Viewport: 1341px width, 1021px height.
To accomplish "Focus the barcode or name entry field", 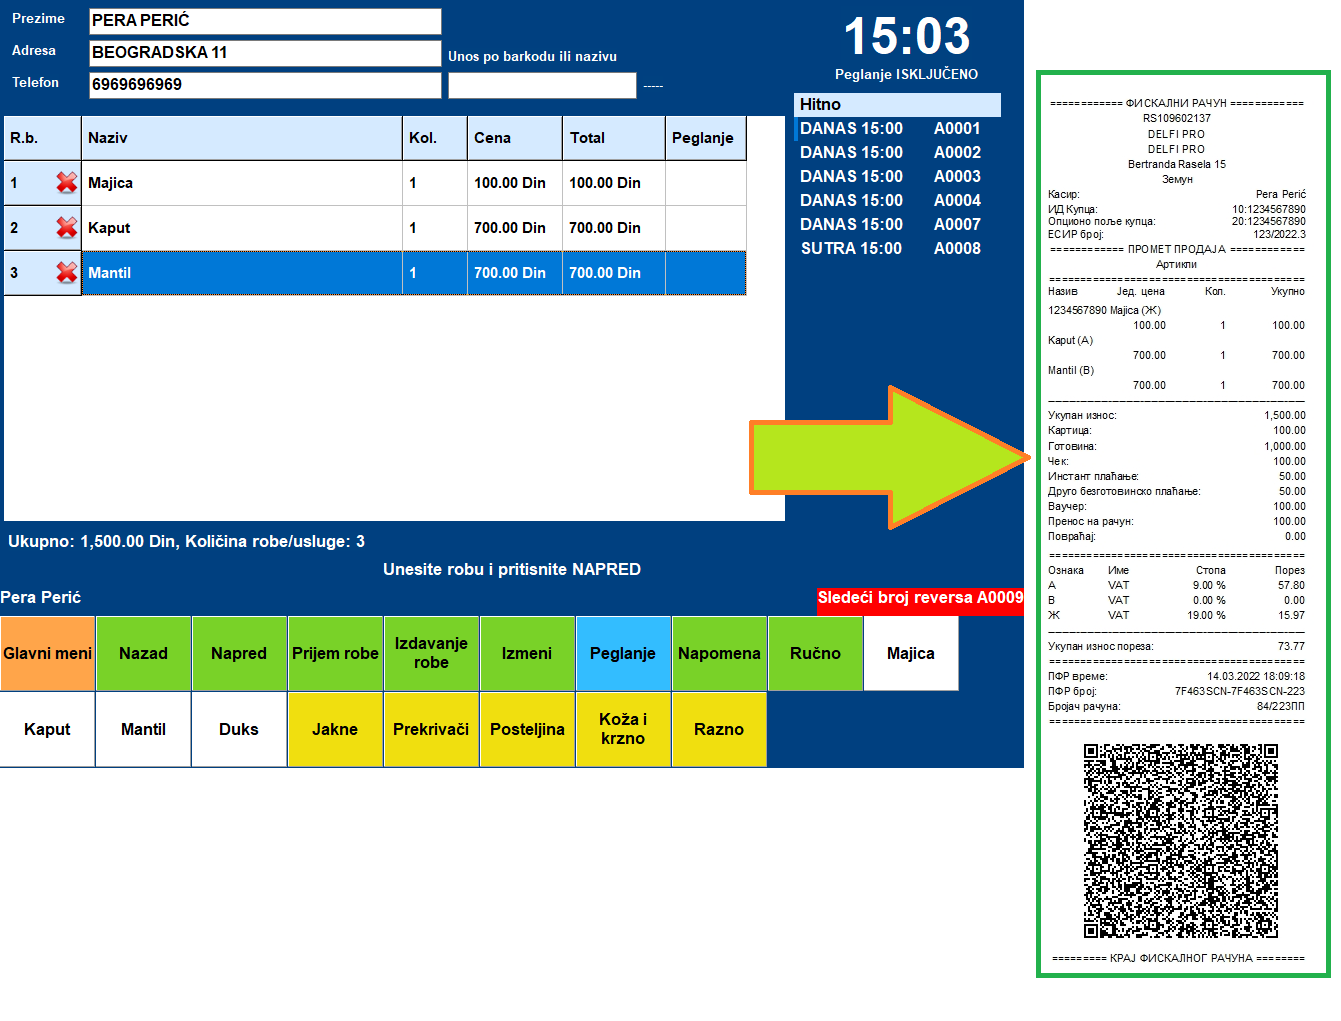I will [x=541, y=86].
